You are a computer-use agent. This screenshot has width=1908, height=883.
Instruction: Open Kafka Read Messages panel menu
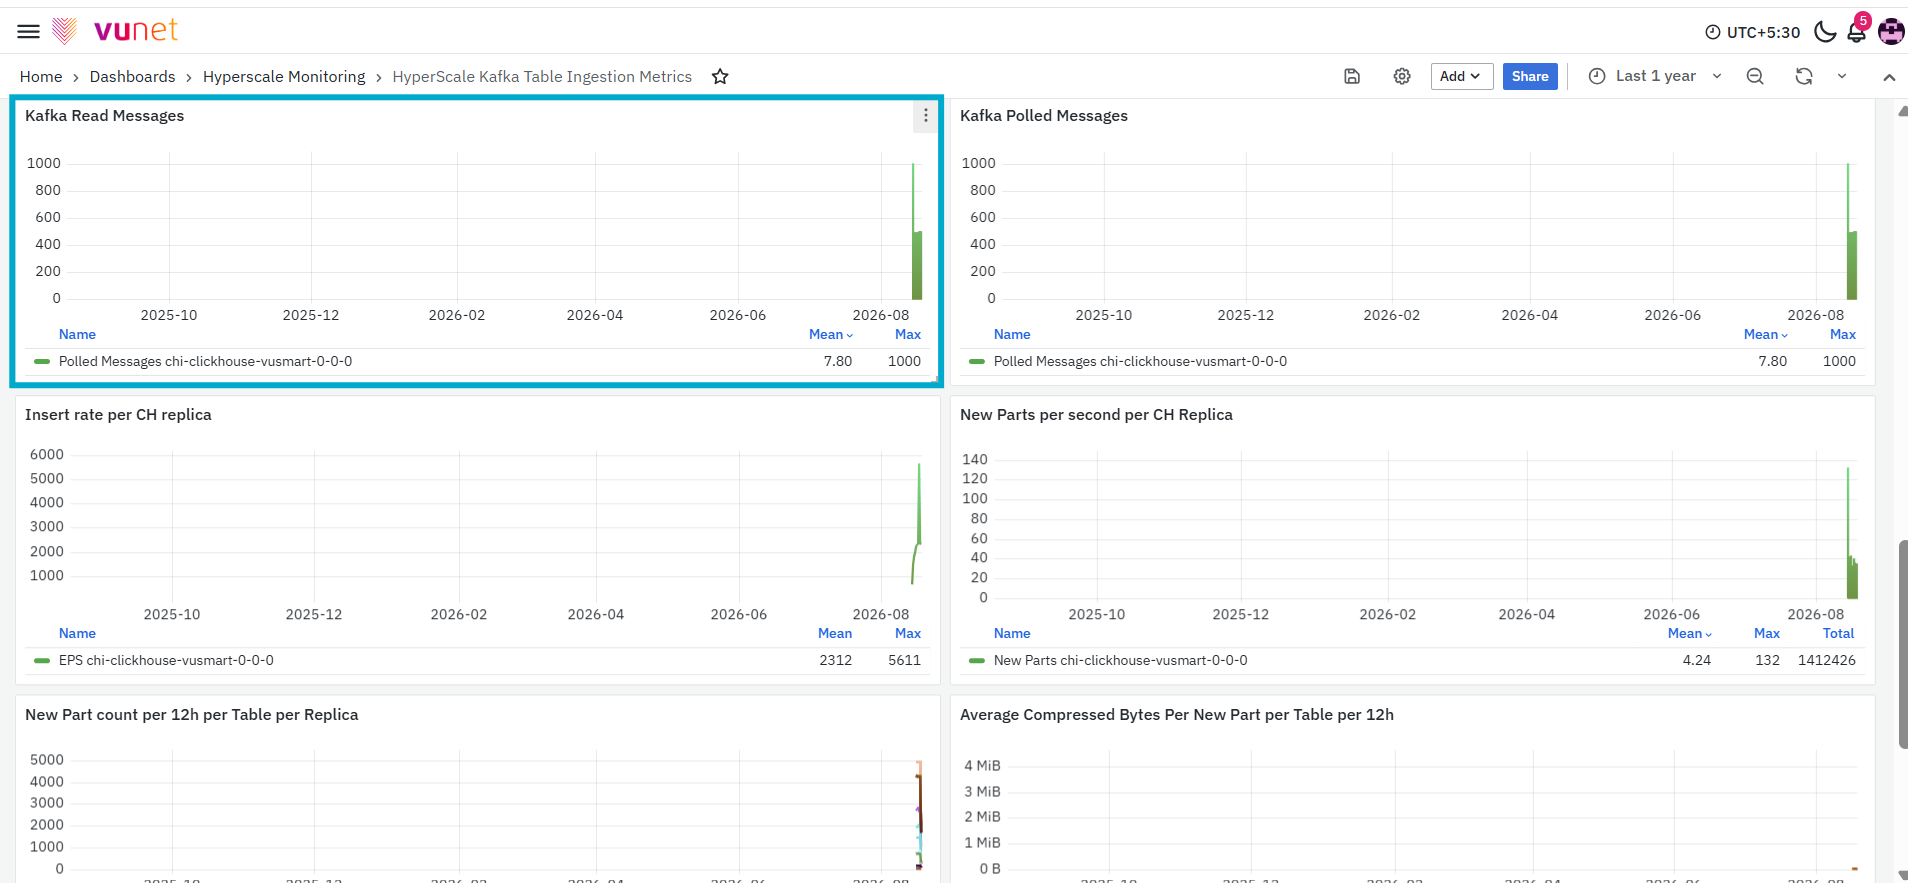(926, 116)
